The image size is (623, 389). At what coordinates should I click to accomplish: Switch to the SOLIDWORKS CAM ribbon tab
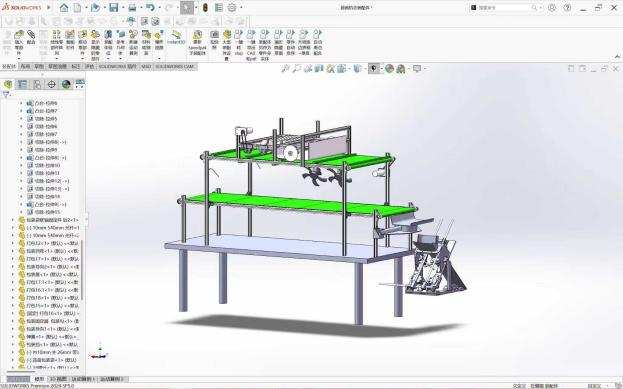175,66
